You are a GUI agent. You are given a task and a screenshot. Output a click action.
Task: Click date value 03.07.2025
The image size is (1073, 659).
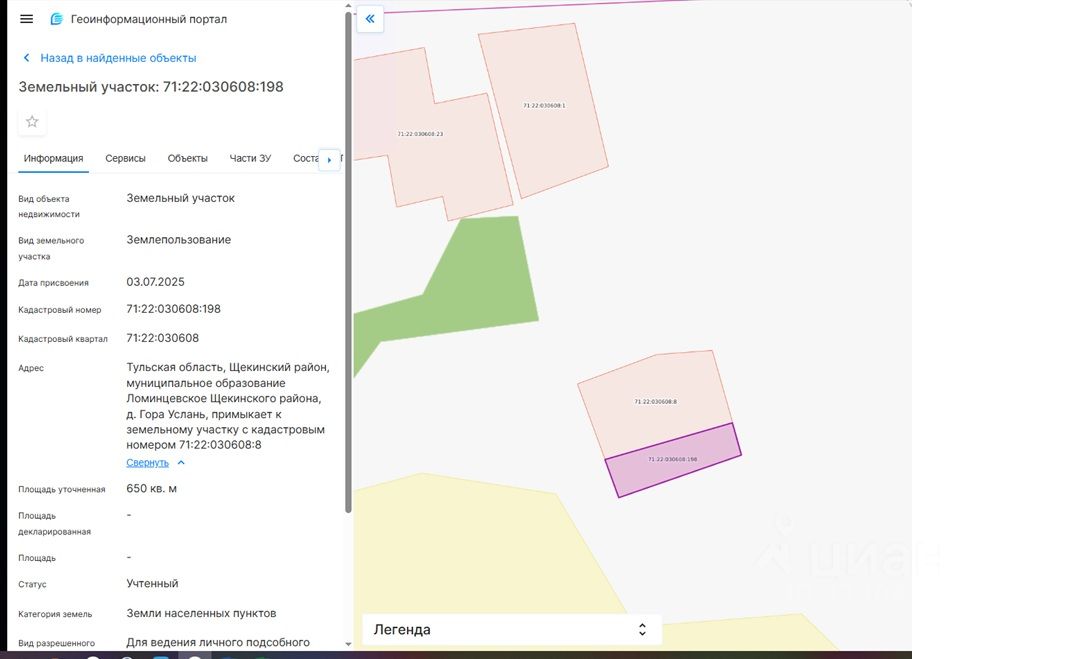point(155,282)
